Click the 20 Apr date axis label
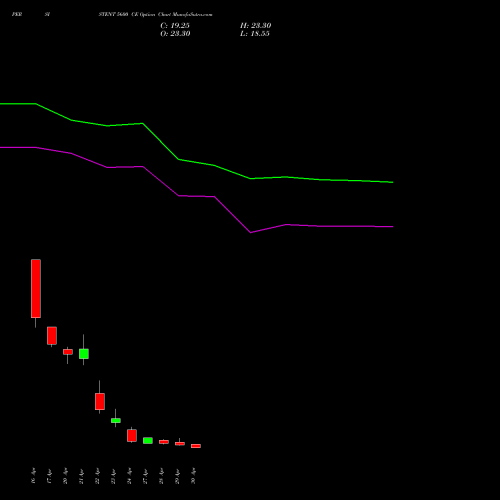500x500 pixels. (65, 476)
